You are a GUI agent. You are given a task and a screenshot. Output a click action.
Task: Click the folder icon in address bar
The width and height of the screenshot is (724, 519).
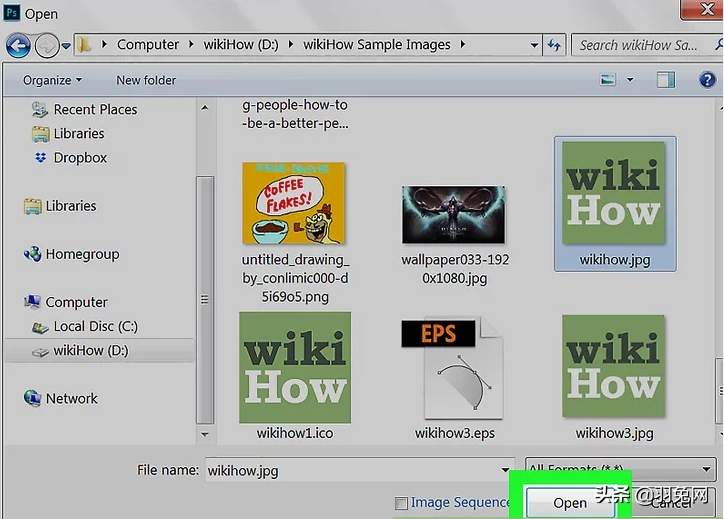[x=84, y=45]
